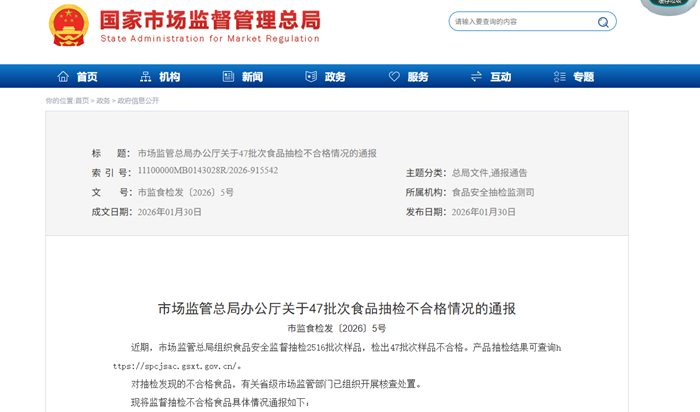The image size is (700, 412).
Task: Select the index number 11100000MB0143028R/2026-915542
Action: click(x=208, y=171)
